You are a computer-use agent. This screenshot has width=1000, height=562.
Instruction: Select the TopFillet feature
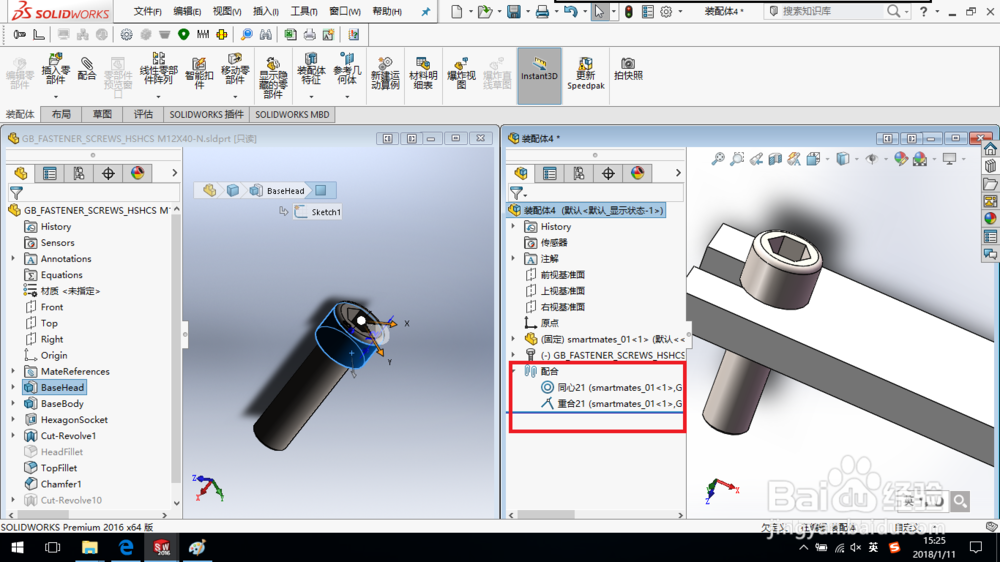point(51,468)
